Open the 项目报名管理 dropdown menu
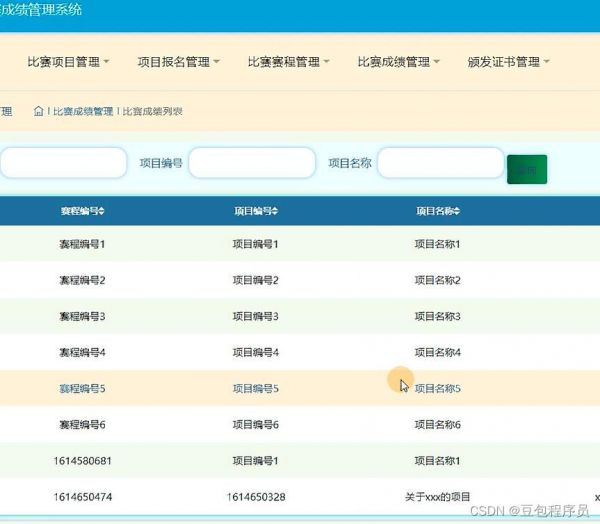The image size is (600, 524). 178,62
